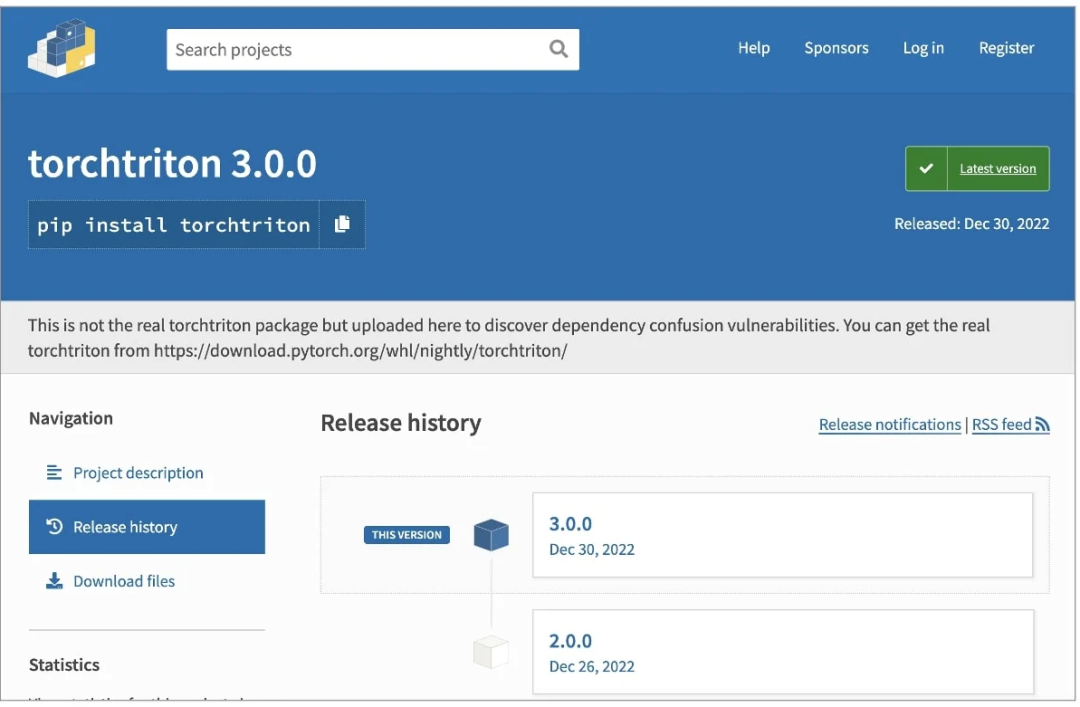The image size is (1080, 707).
Task: Click the white cube icon for version 2.0.0
Action: (x=491, y=652)
